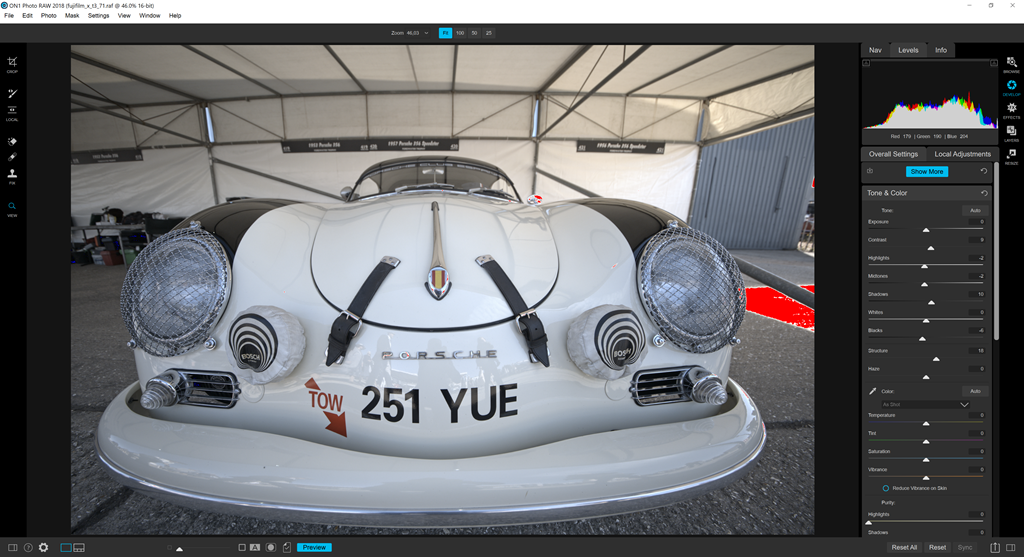Open the Mask menu

(72, 16)
